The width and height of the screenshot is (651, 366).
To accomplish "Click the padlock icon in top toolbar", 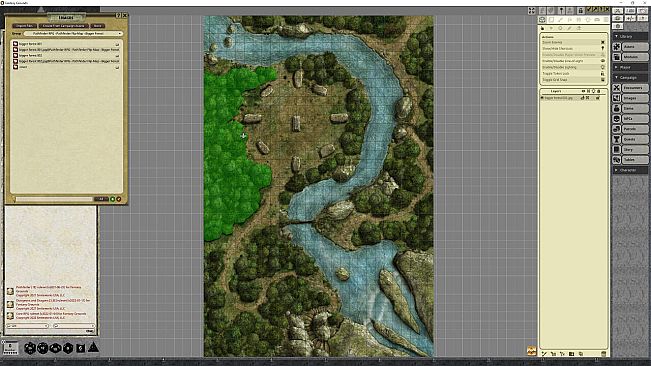I will coord(580,10).
